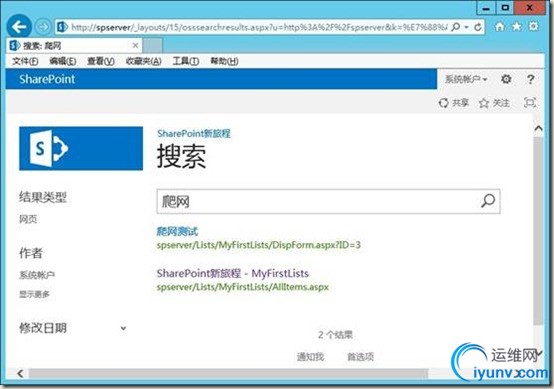This screenshot has height=389, width=554.
Task: Click the address bar search magnifier icon
Action: click(x=456, y=27)
